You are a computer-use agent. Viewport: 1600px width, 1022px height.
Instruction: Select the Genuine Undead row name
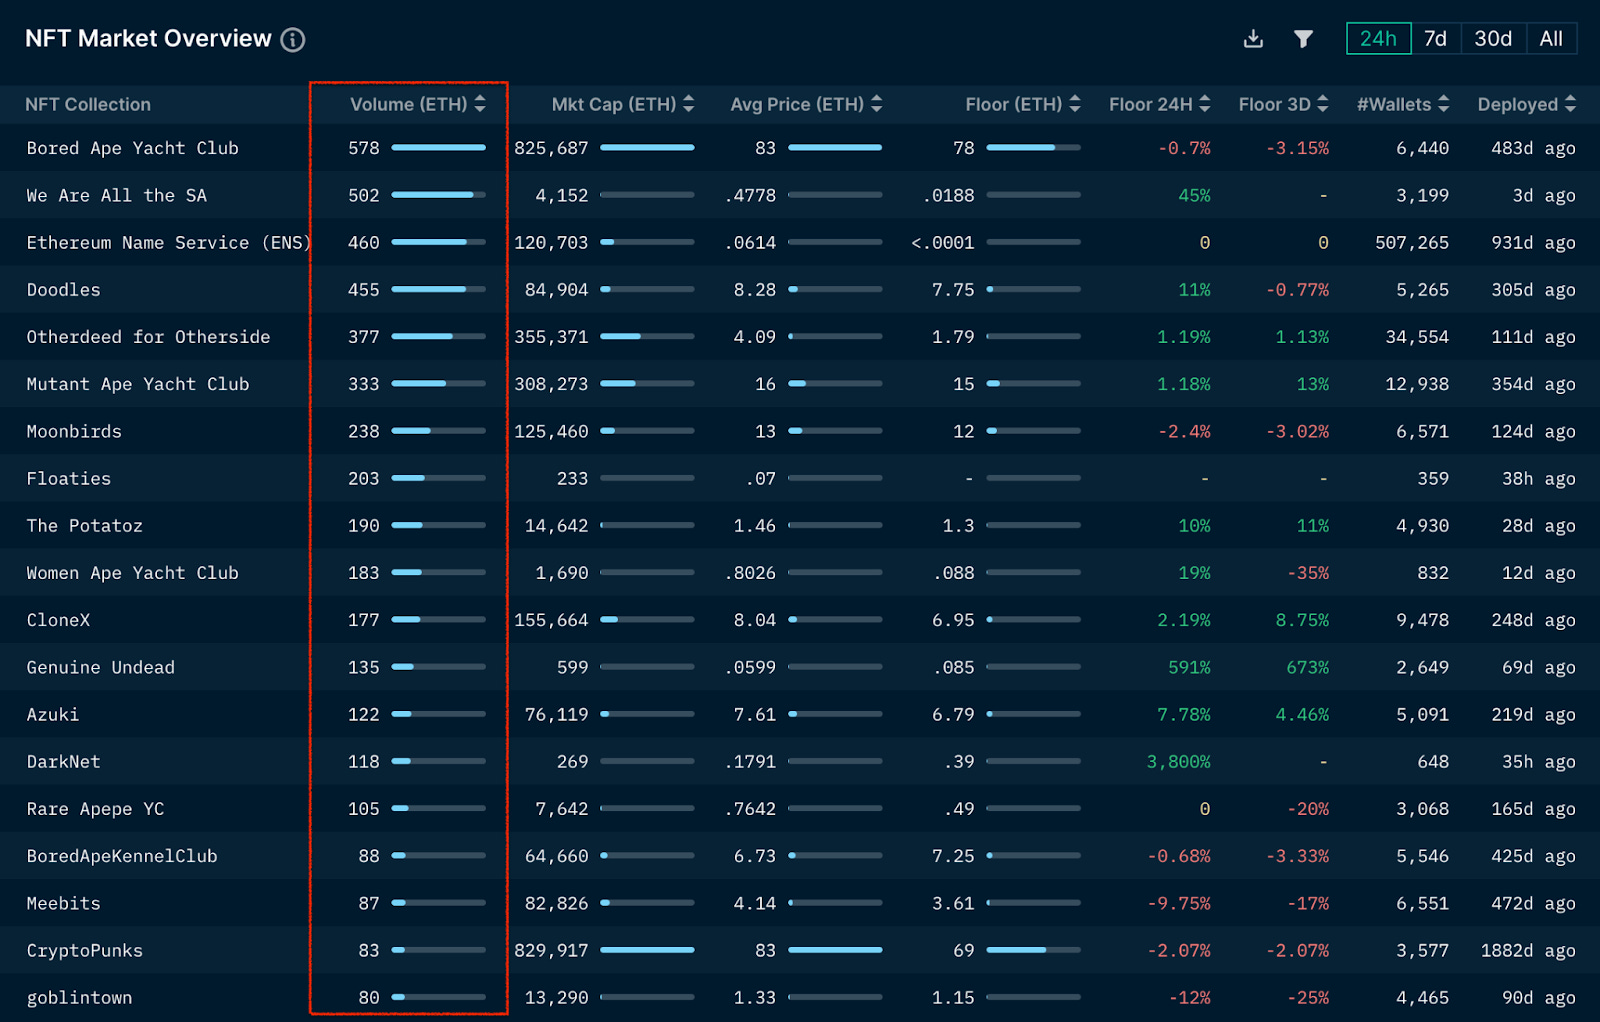pyautogui.click(x=100, y=667)
